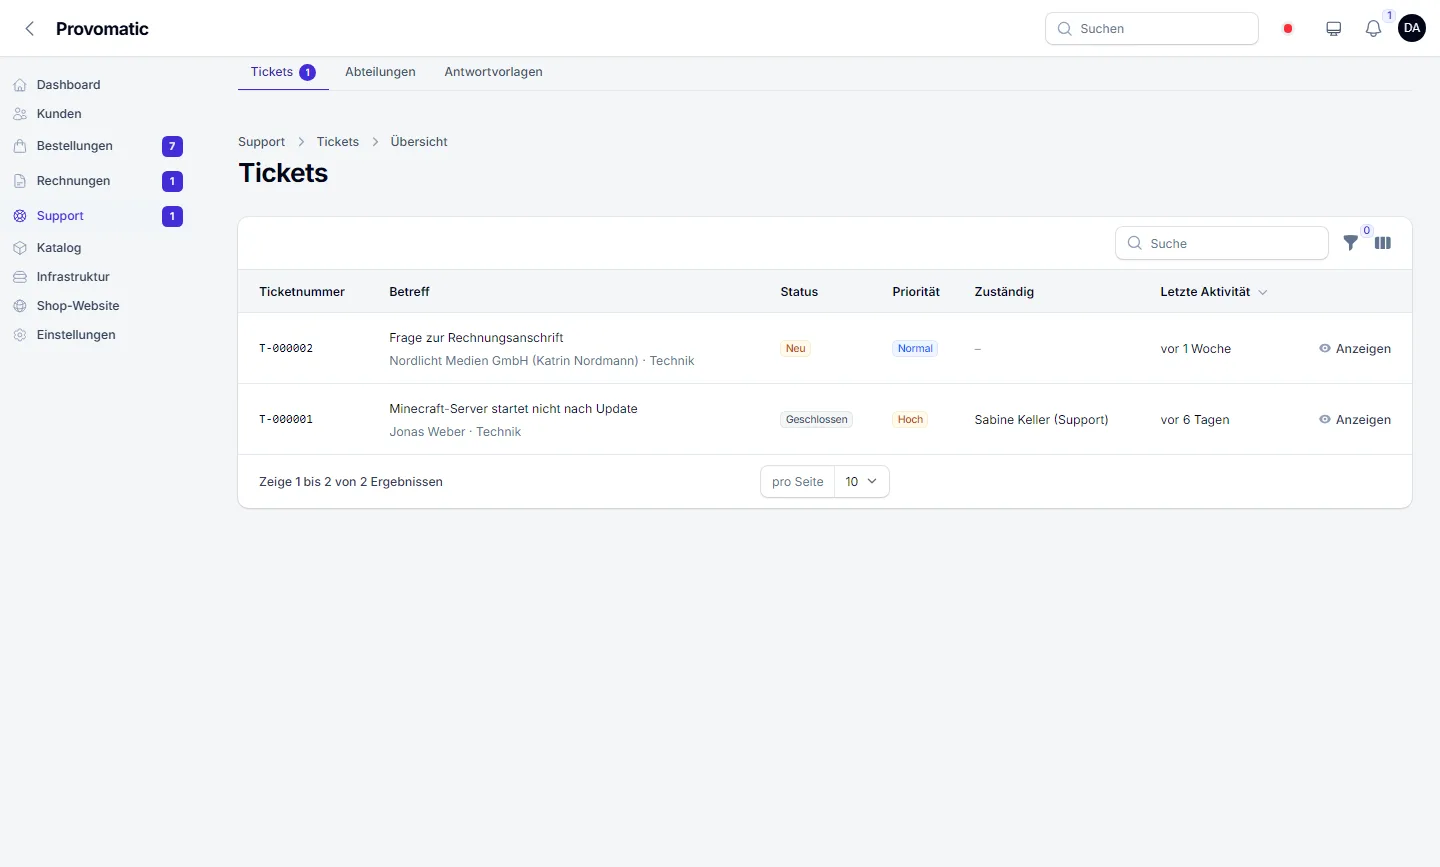
Task: Click the red recording status dot
Action: coord(1288,29)
